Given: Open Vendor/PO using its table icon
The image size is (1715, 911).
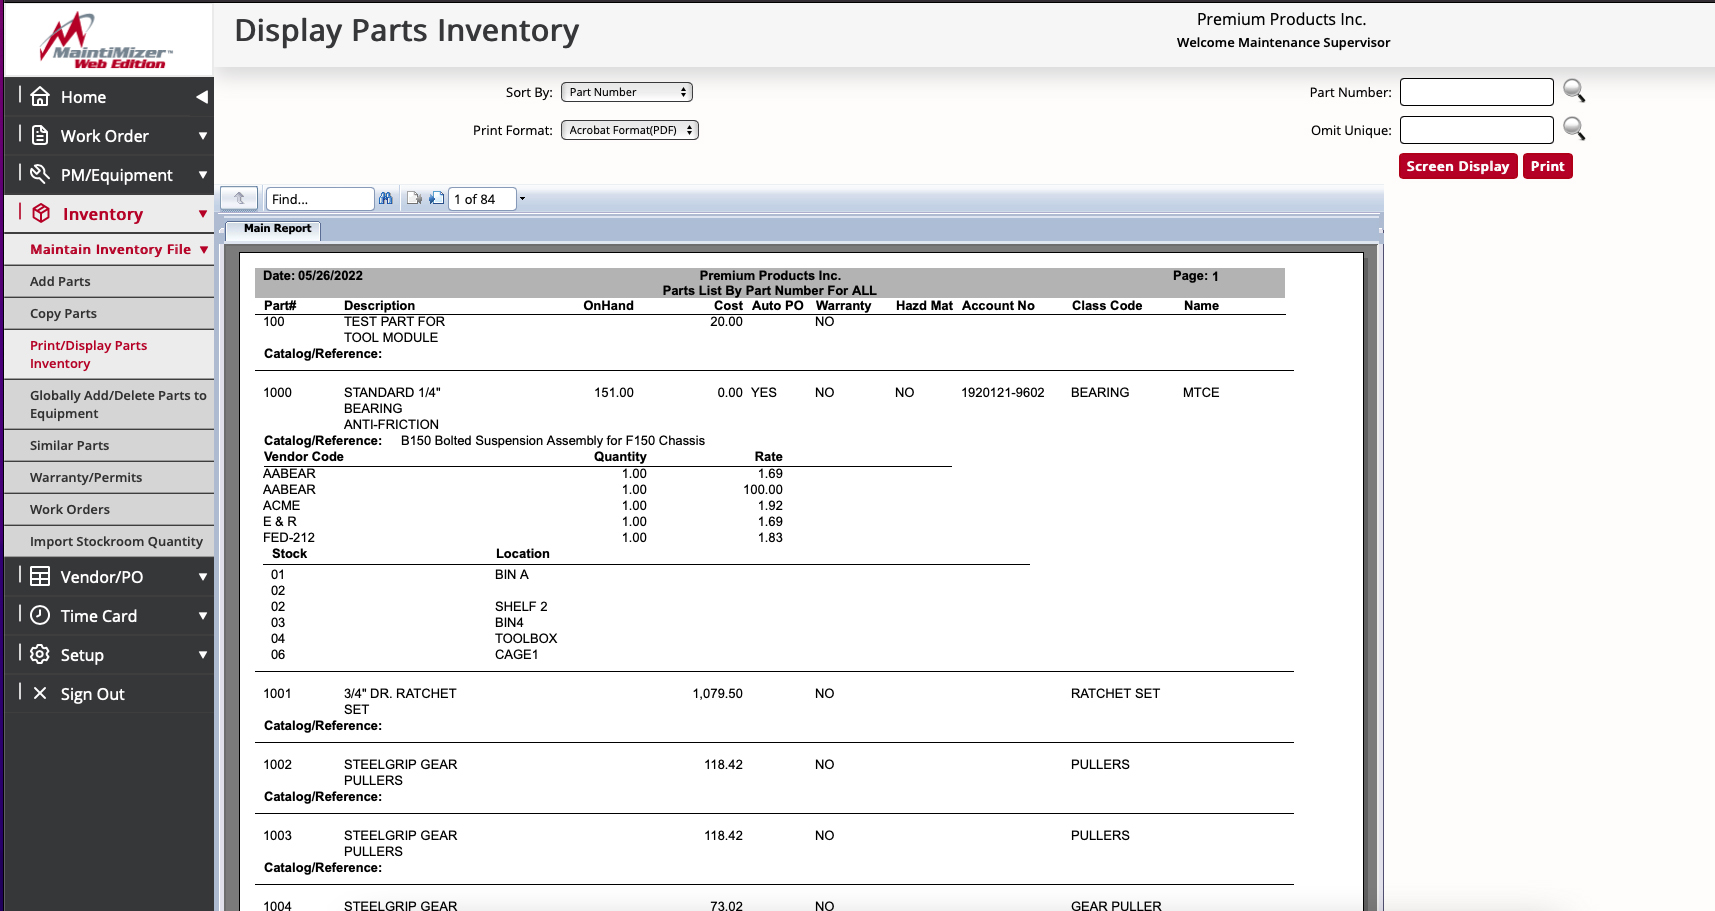Looking at the screenshot, I should [x=40, y=576].
